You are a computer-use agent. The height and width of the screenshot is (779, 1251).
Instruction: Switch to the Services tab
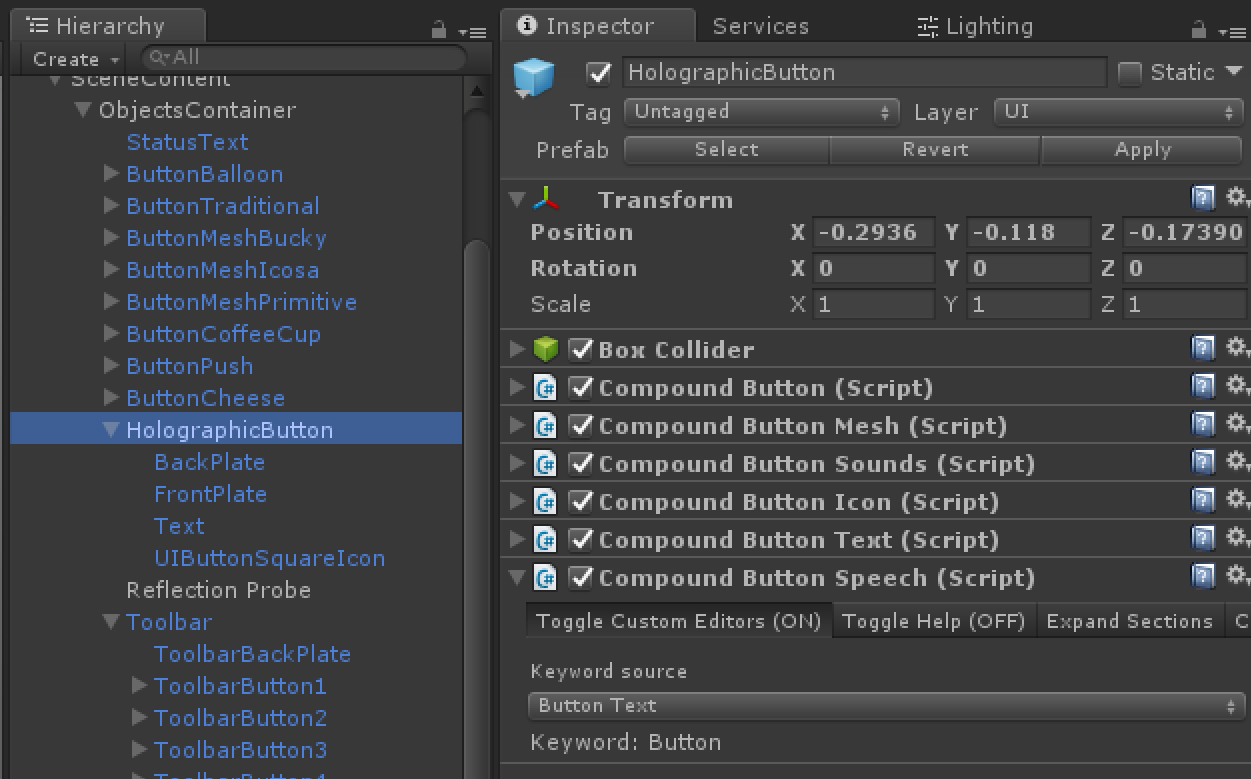coord(760,26)
